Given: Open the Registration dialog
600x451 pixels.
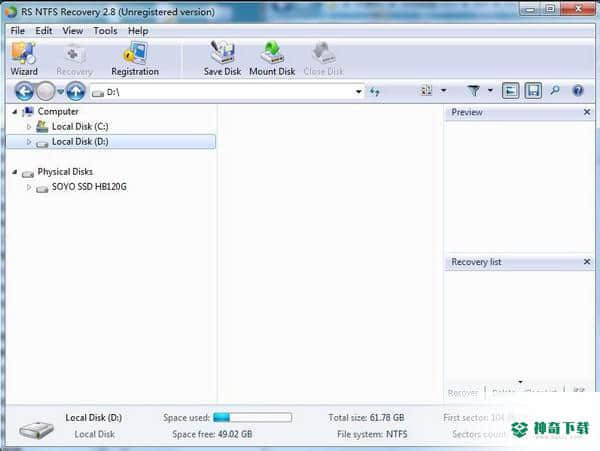Looking at the screenshot, I should [135, 59].
